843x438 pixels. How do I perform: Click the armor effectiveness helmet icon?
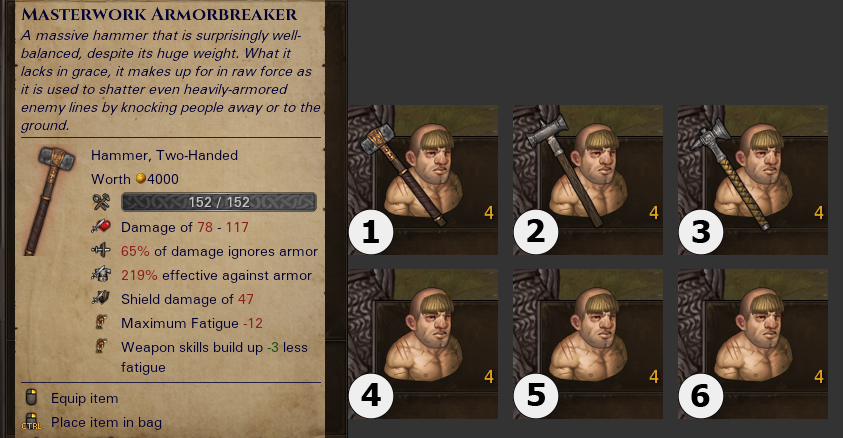(101, 275)
